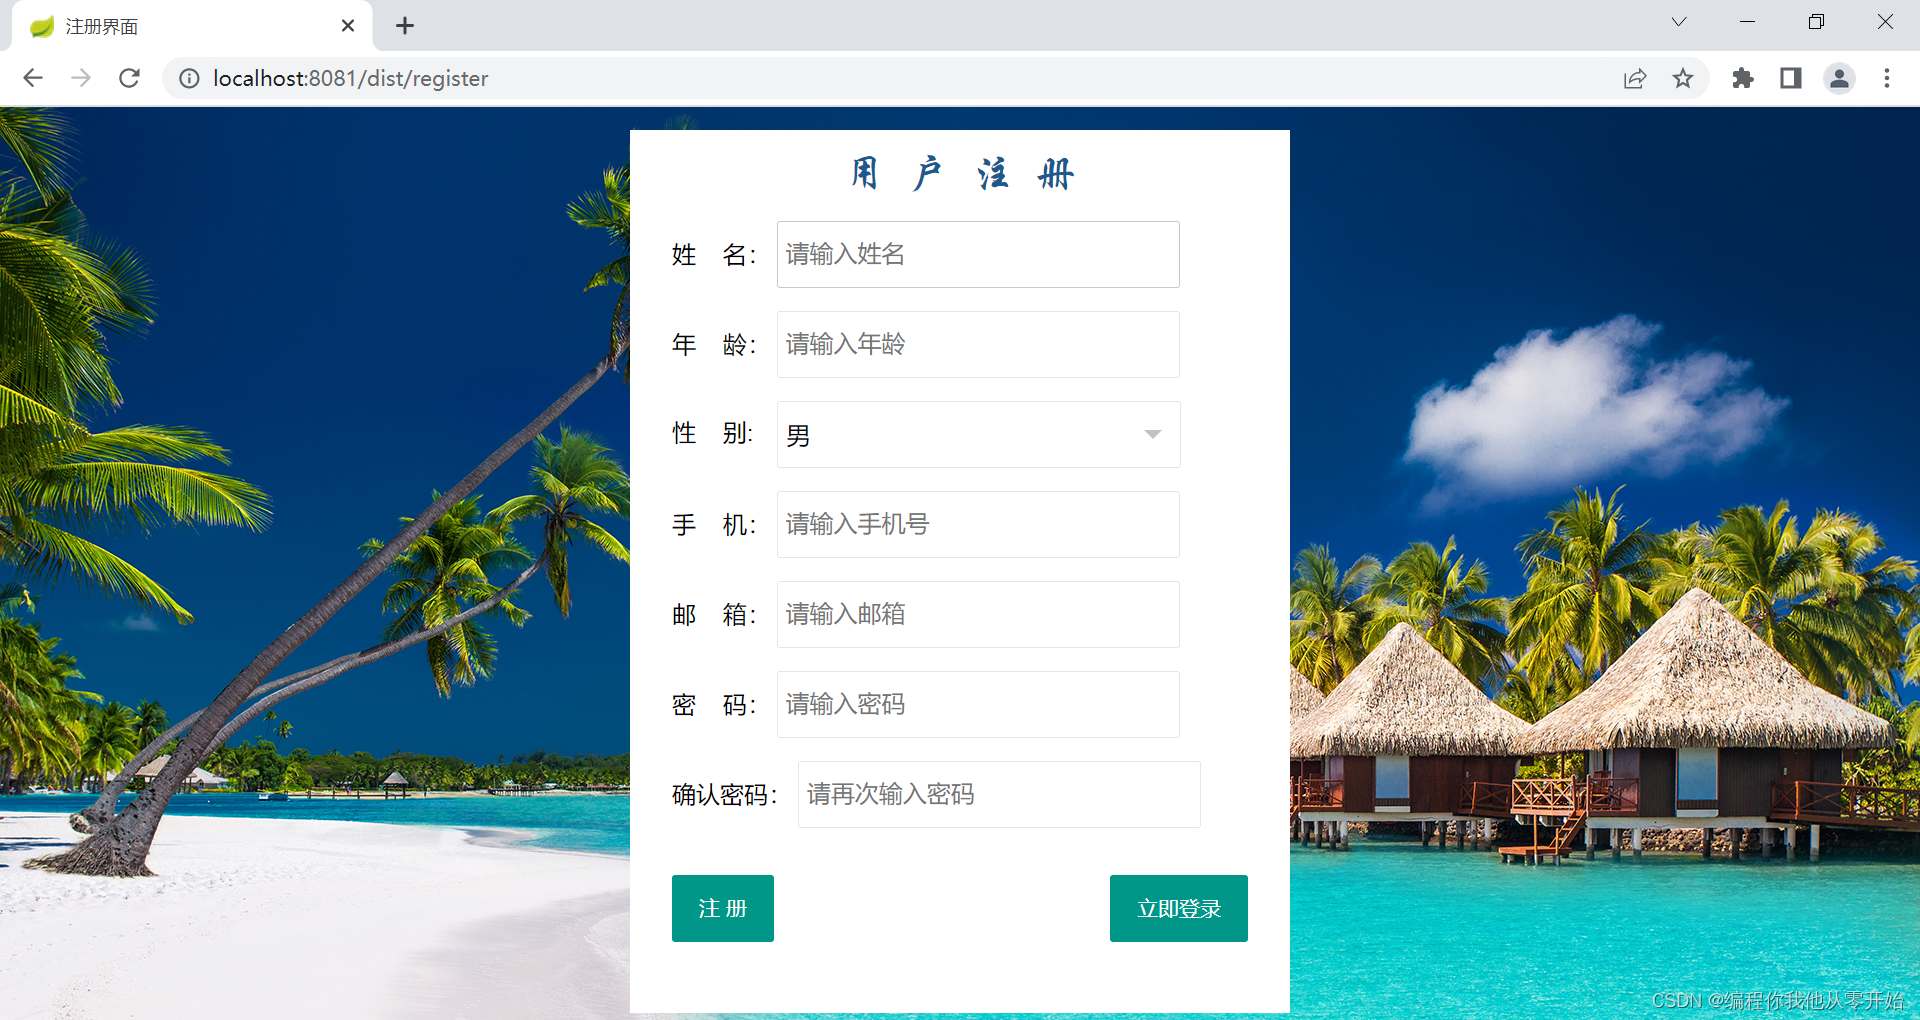Open the browser extensions puzzle icon

[x=1742, y=78]
